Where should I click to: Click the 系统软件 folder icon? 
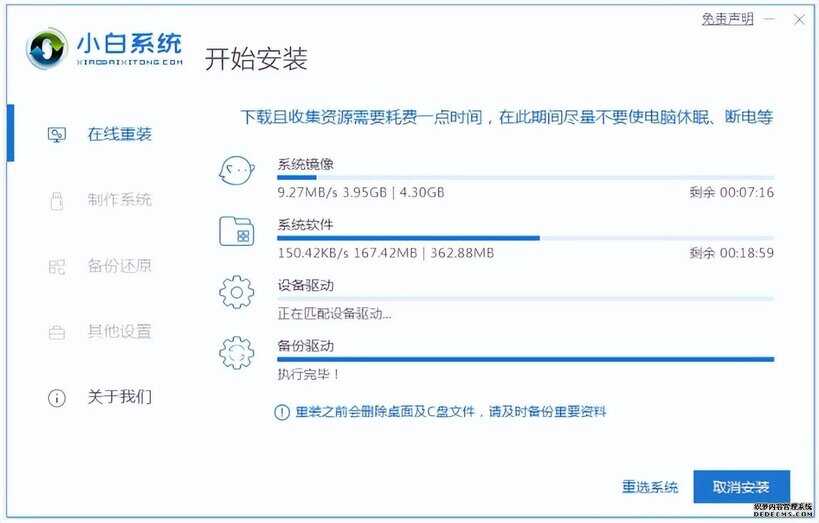point(237,231)
